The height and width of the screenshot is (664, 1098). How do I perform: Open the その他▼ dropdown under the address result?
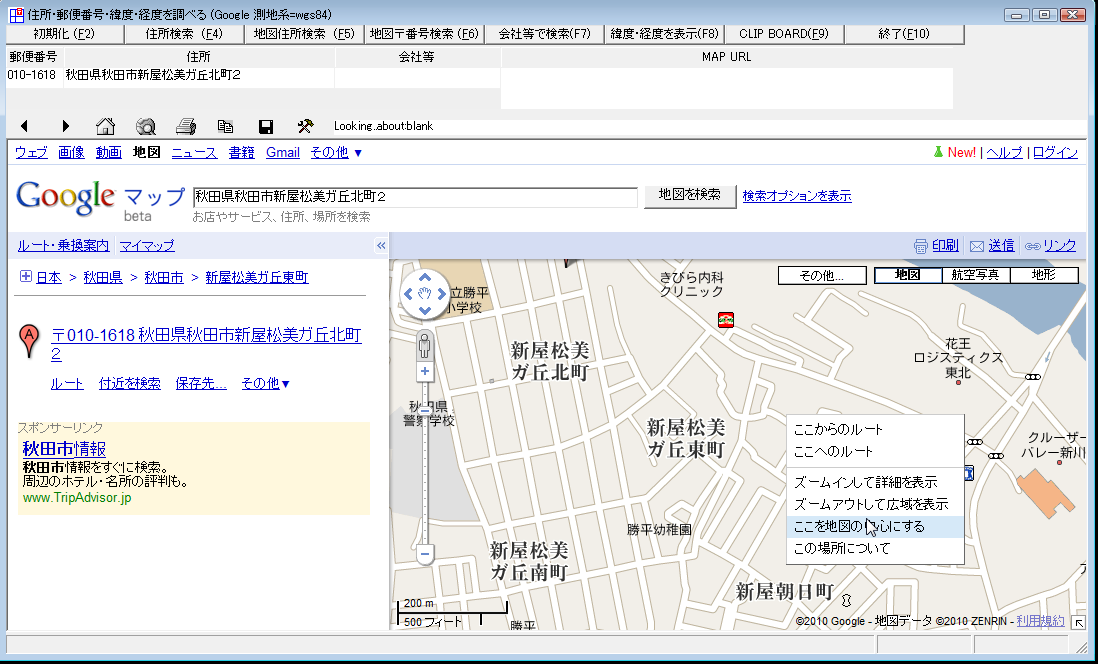[265, 383]
